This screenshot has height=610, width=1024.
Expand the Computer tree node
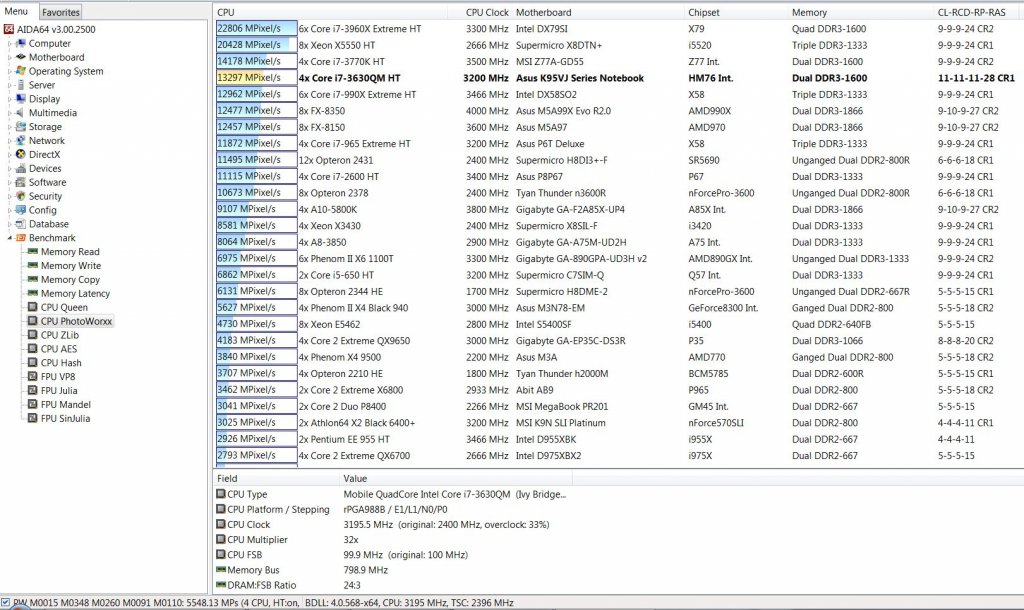9,44
